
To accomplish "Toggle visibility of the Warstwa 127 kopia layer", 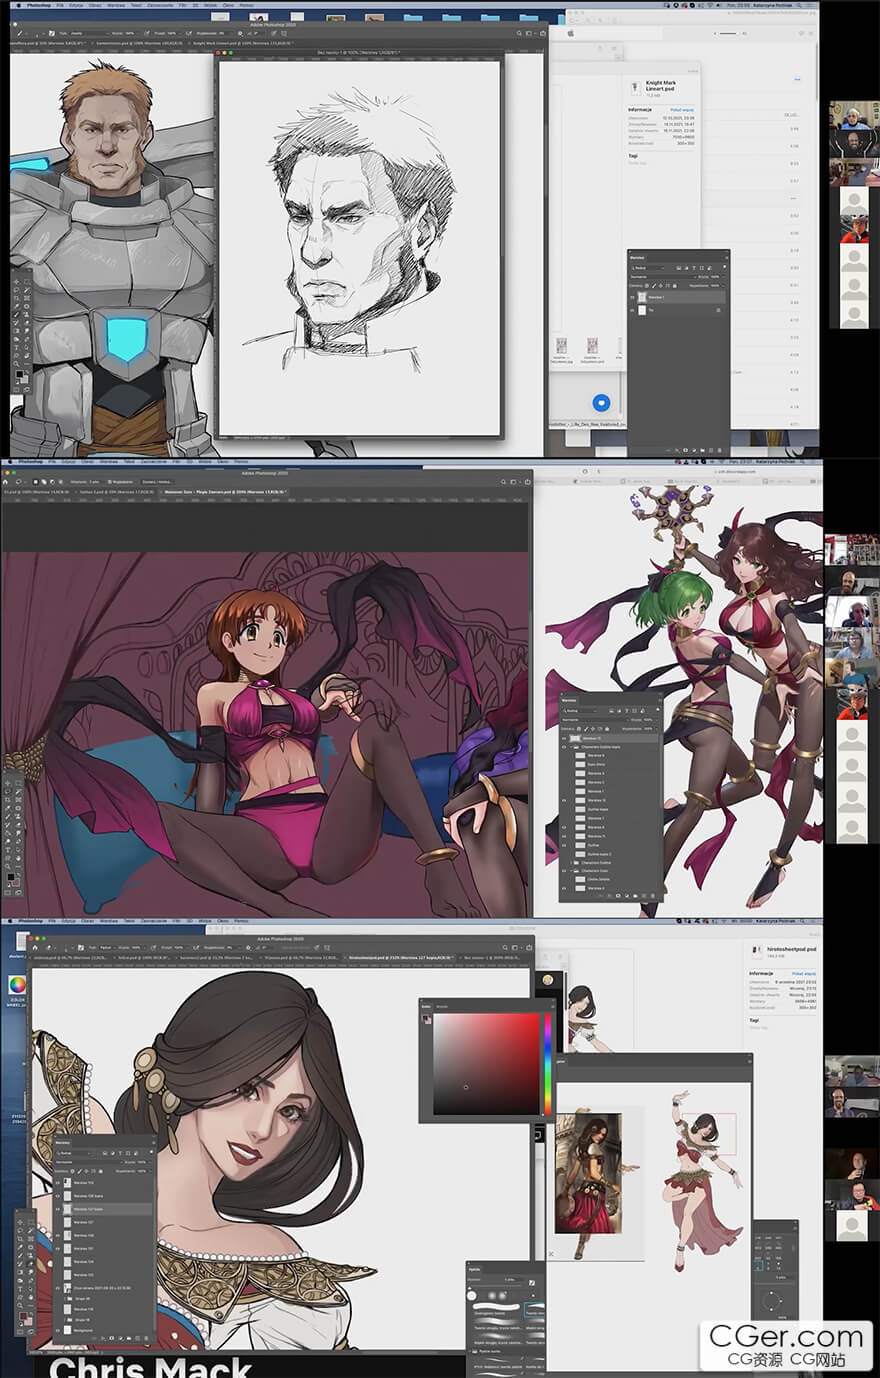I will [x=58, y=1209].
